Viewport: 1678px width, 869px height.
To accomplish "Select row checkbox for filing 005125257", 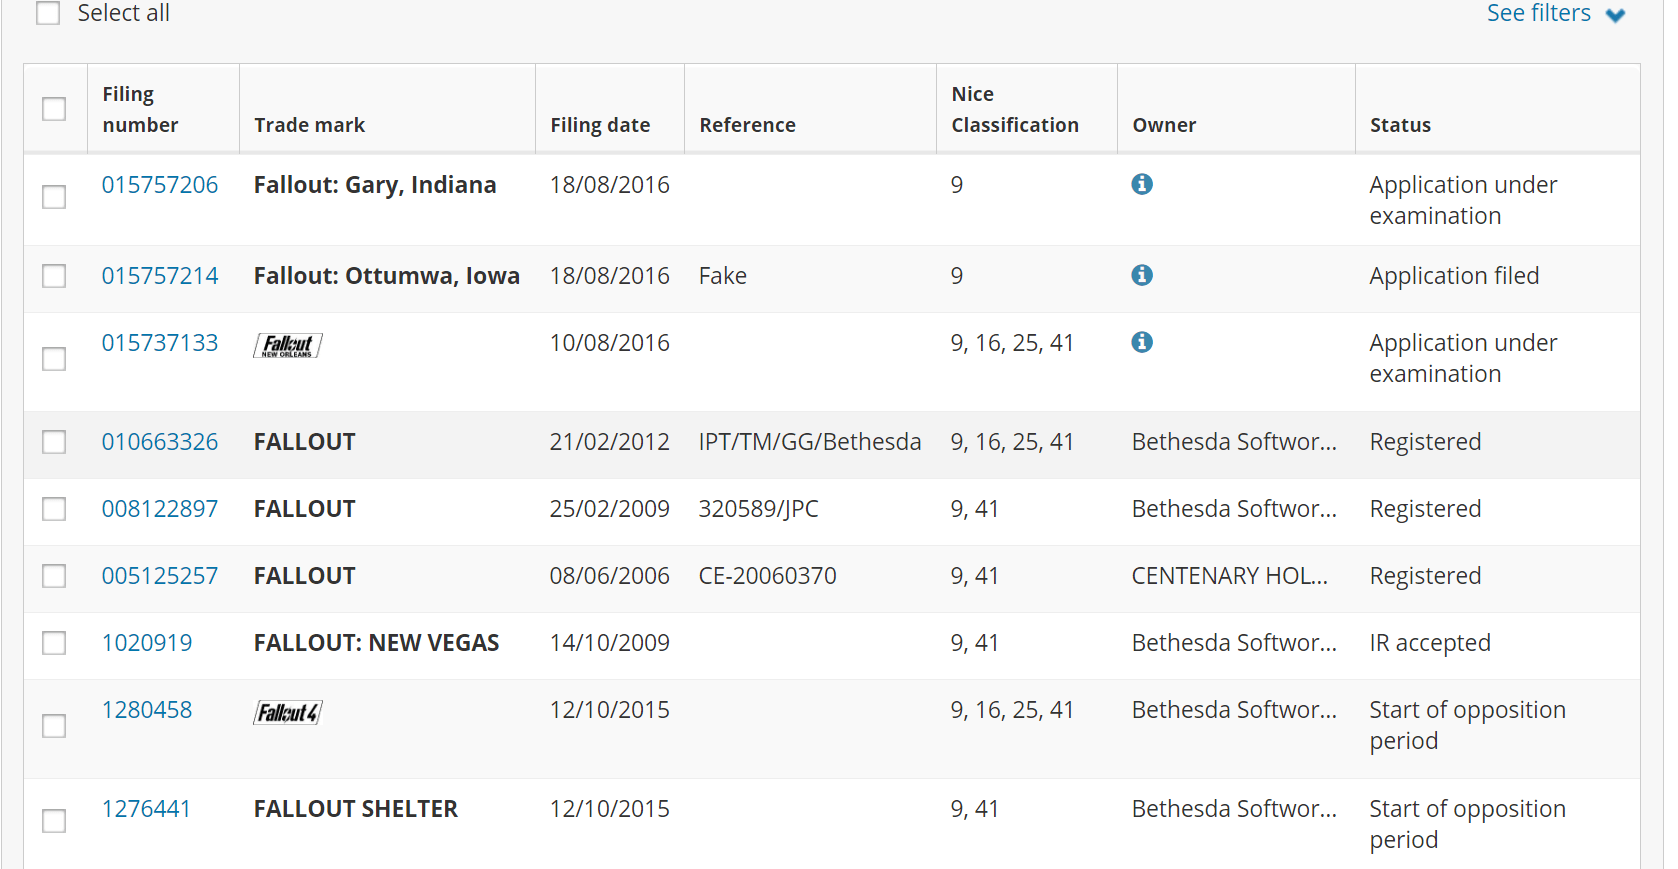I will [x=54, y=576].
